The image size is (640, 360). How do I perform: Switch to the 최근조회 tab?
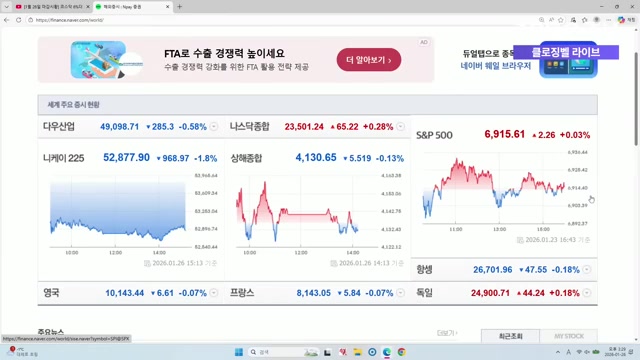(510, 336)
